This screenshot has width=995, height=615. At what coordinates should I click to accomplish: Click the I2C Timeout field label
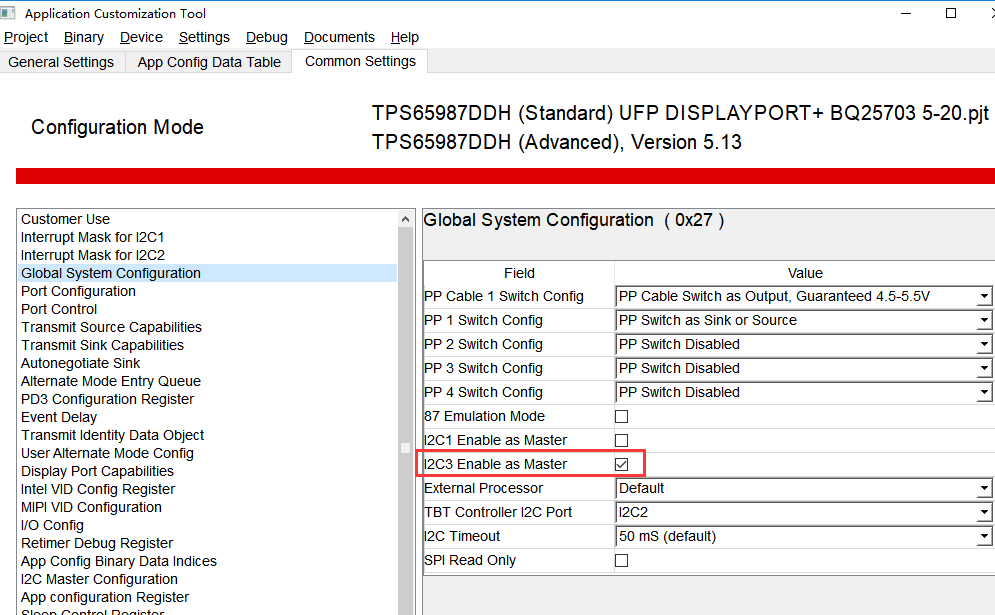pyautogui.click(x=462, y=536)
